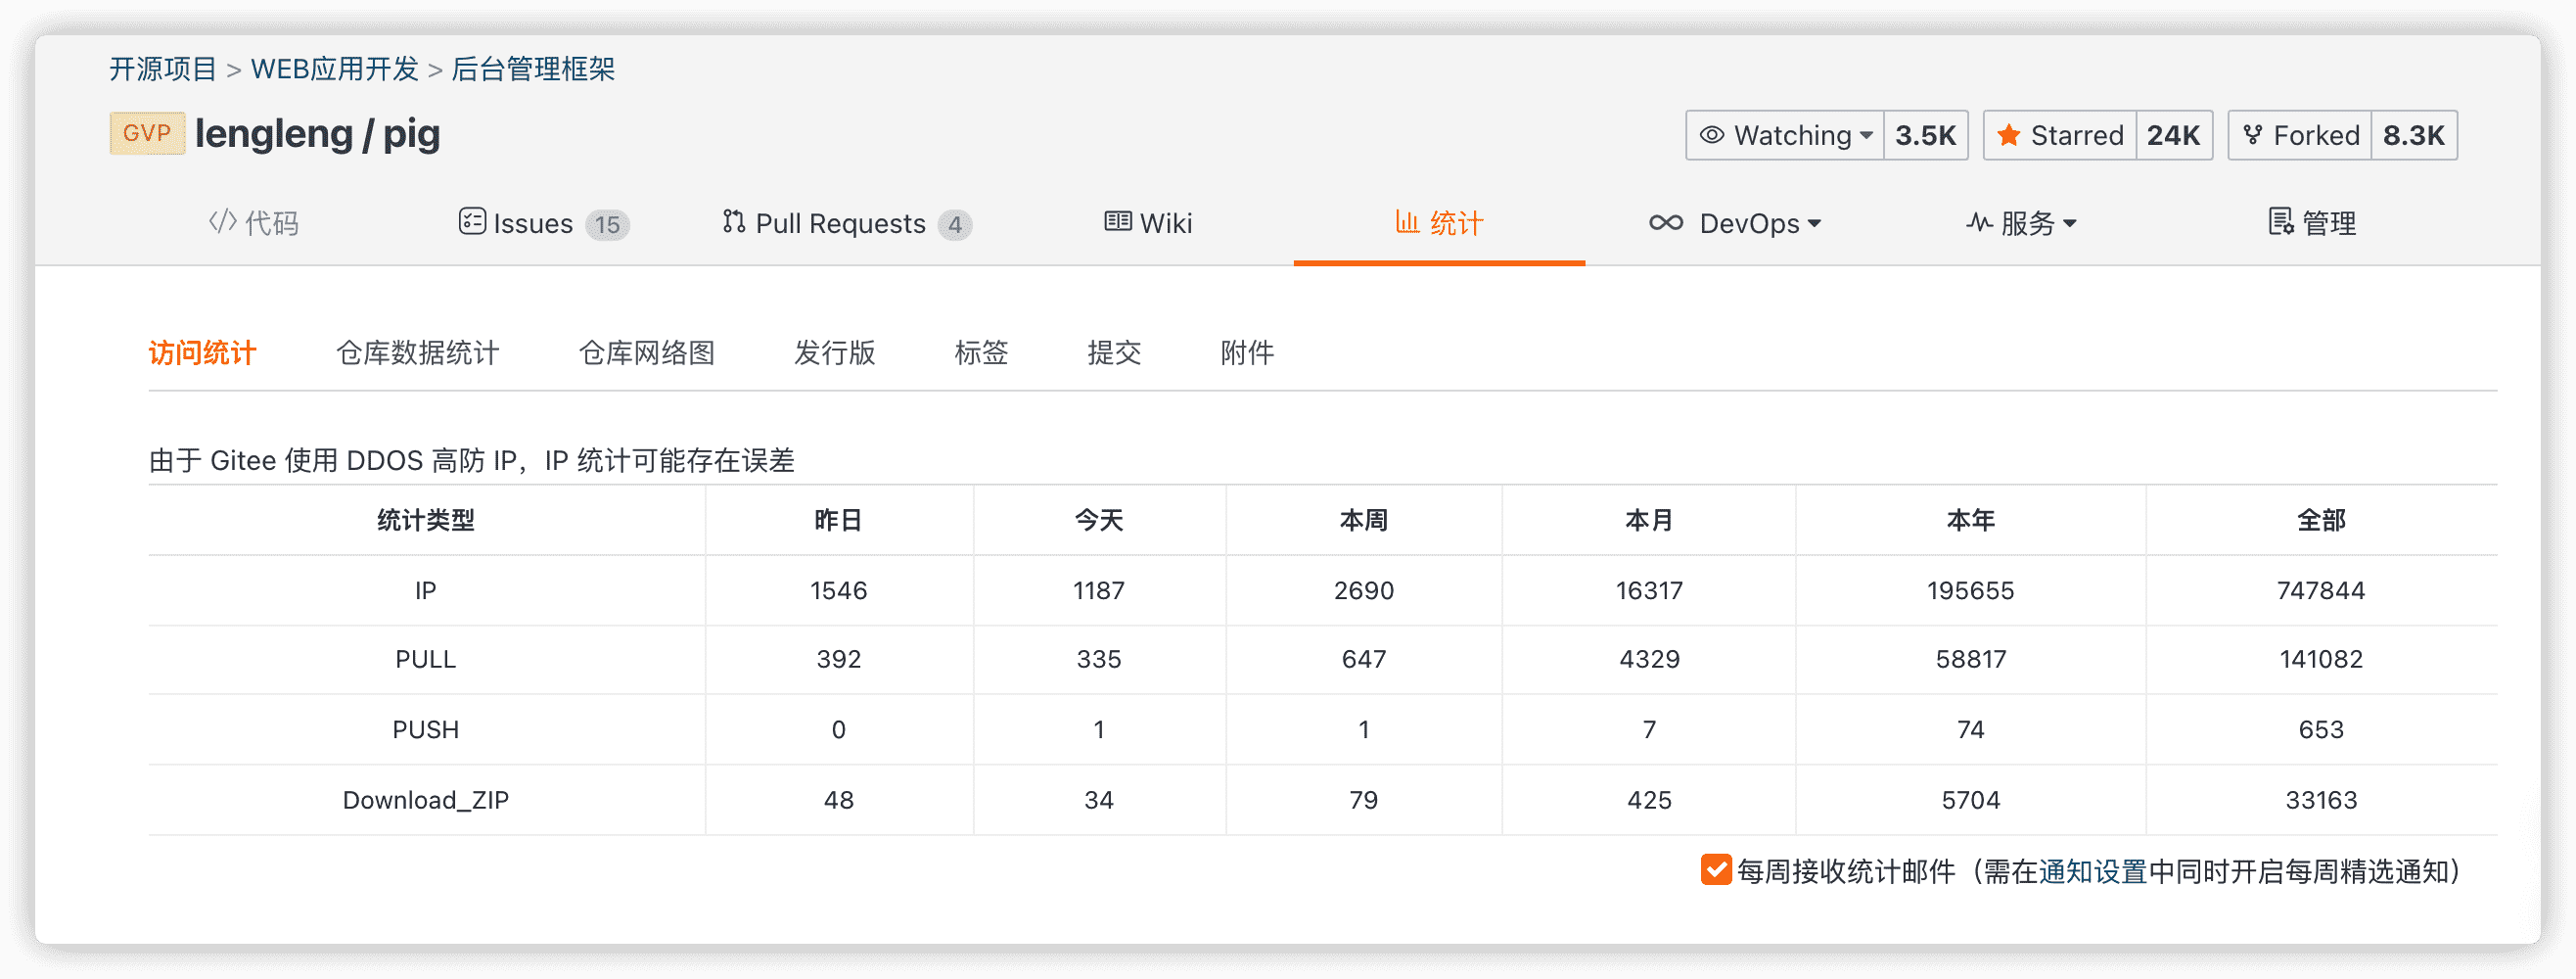The height and width of the screenshot is (979, 2576).
Task: Click the PULL row label
Action: click(426, 660)
